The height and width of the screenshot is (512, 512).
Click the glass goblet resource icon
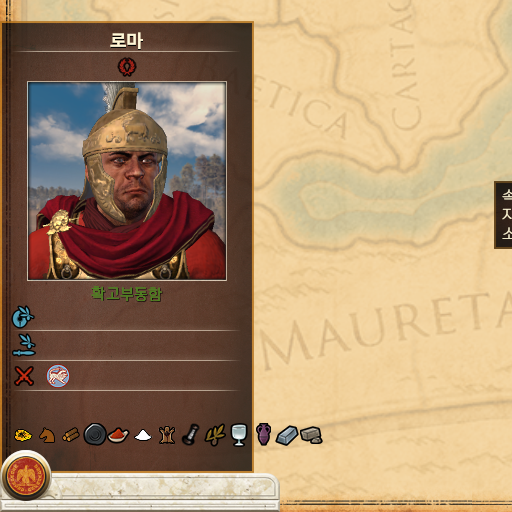[x=239, y=435]
